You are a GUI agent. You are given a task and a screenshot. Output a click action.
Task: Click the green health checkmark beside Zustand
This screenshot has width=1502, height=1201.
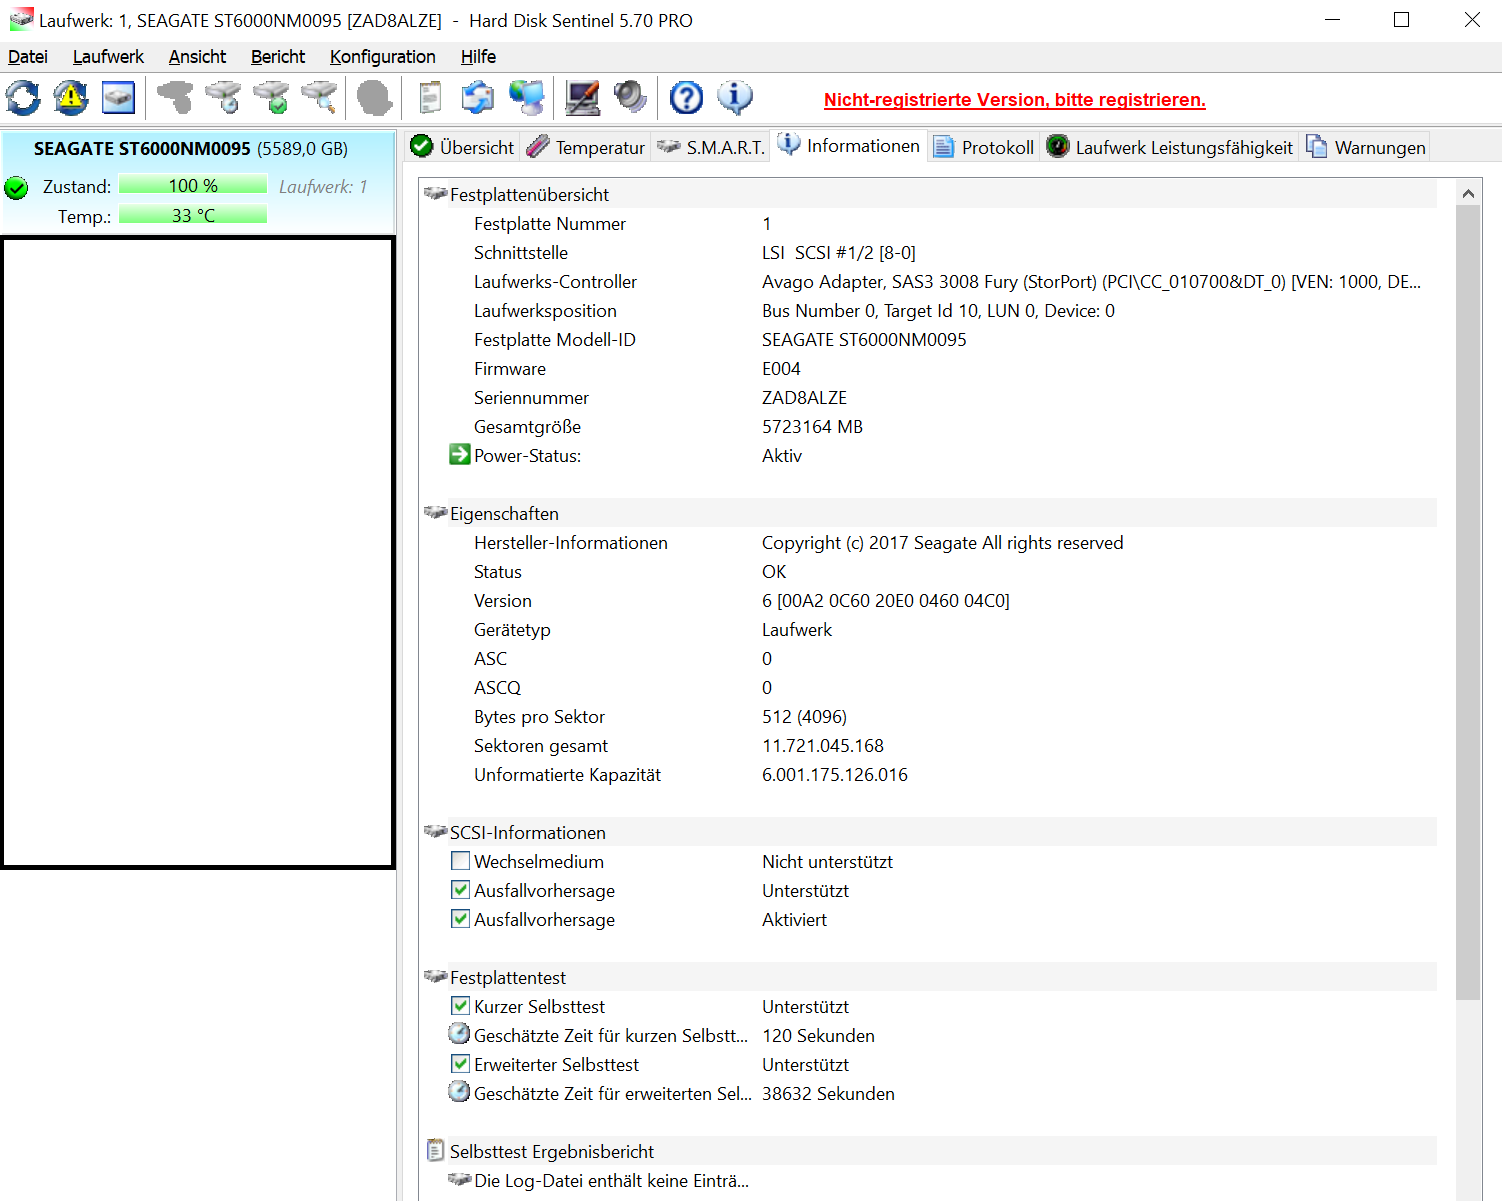(16, 187)
